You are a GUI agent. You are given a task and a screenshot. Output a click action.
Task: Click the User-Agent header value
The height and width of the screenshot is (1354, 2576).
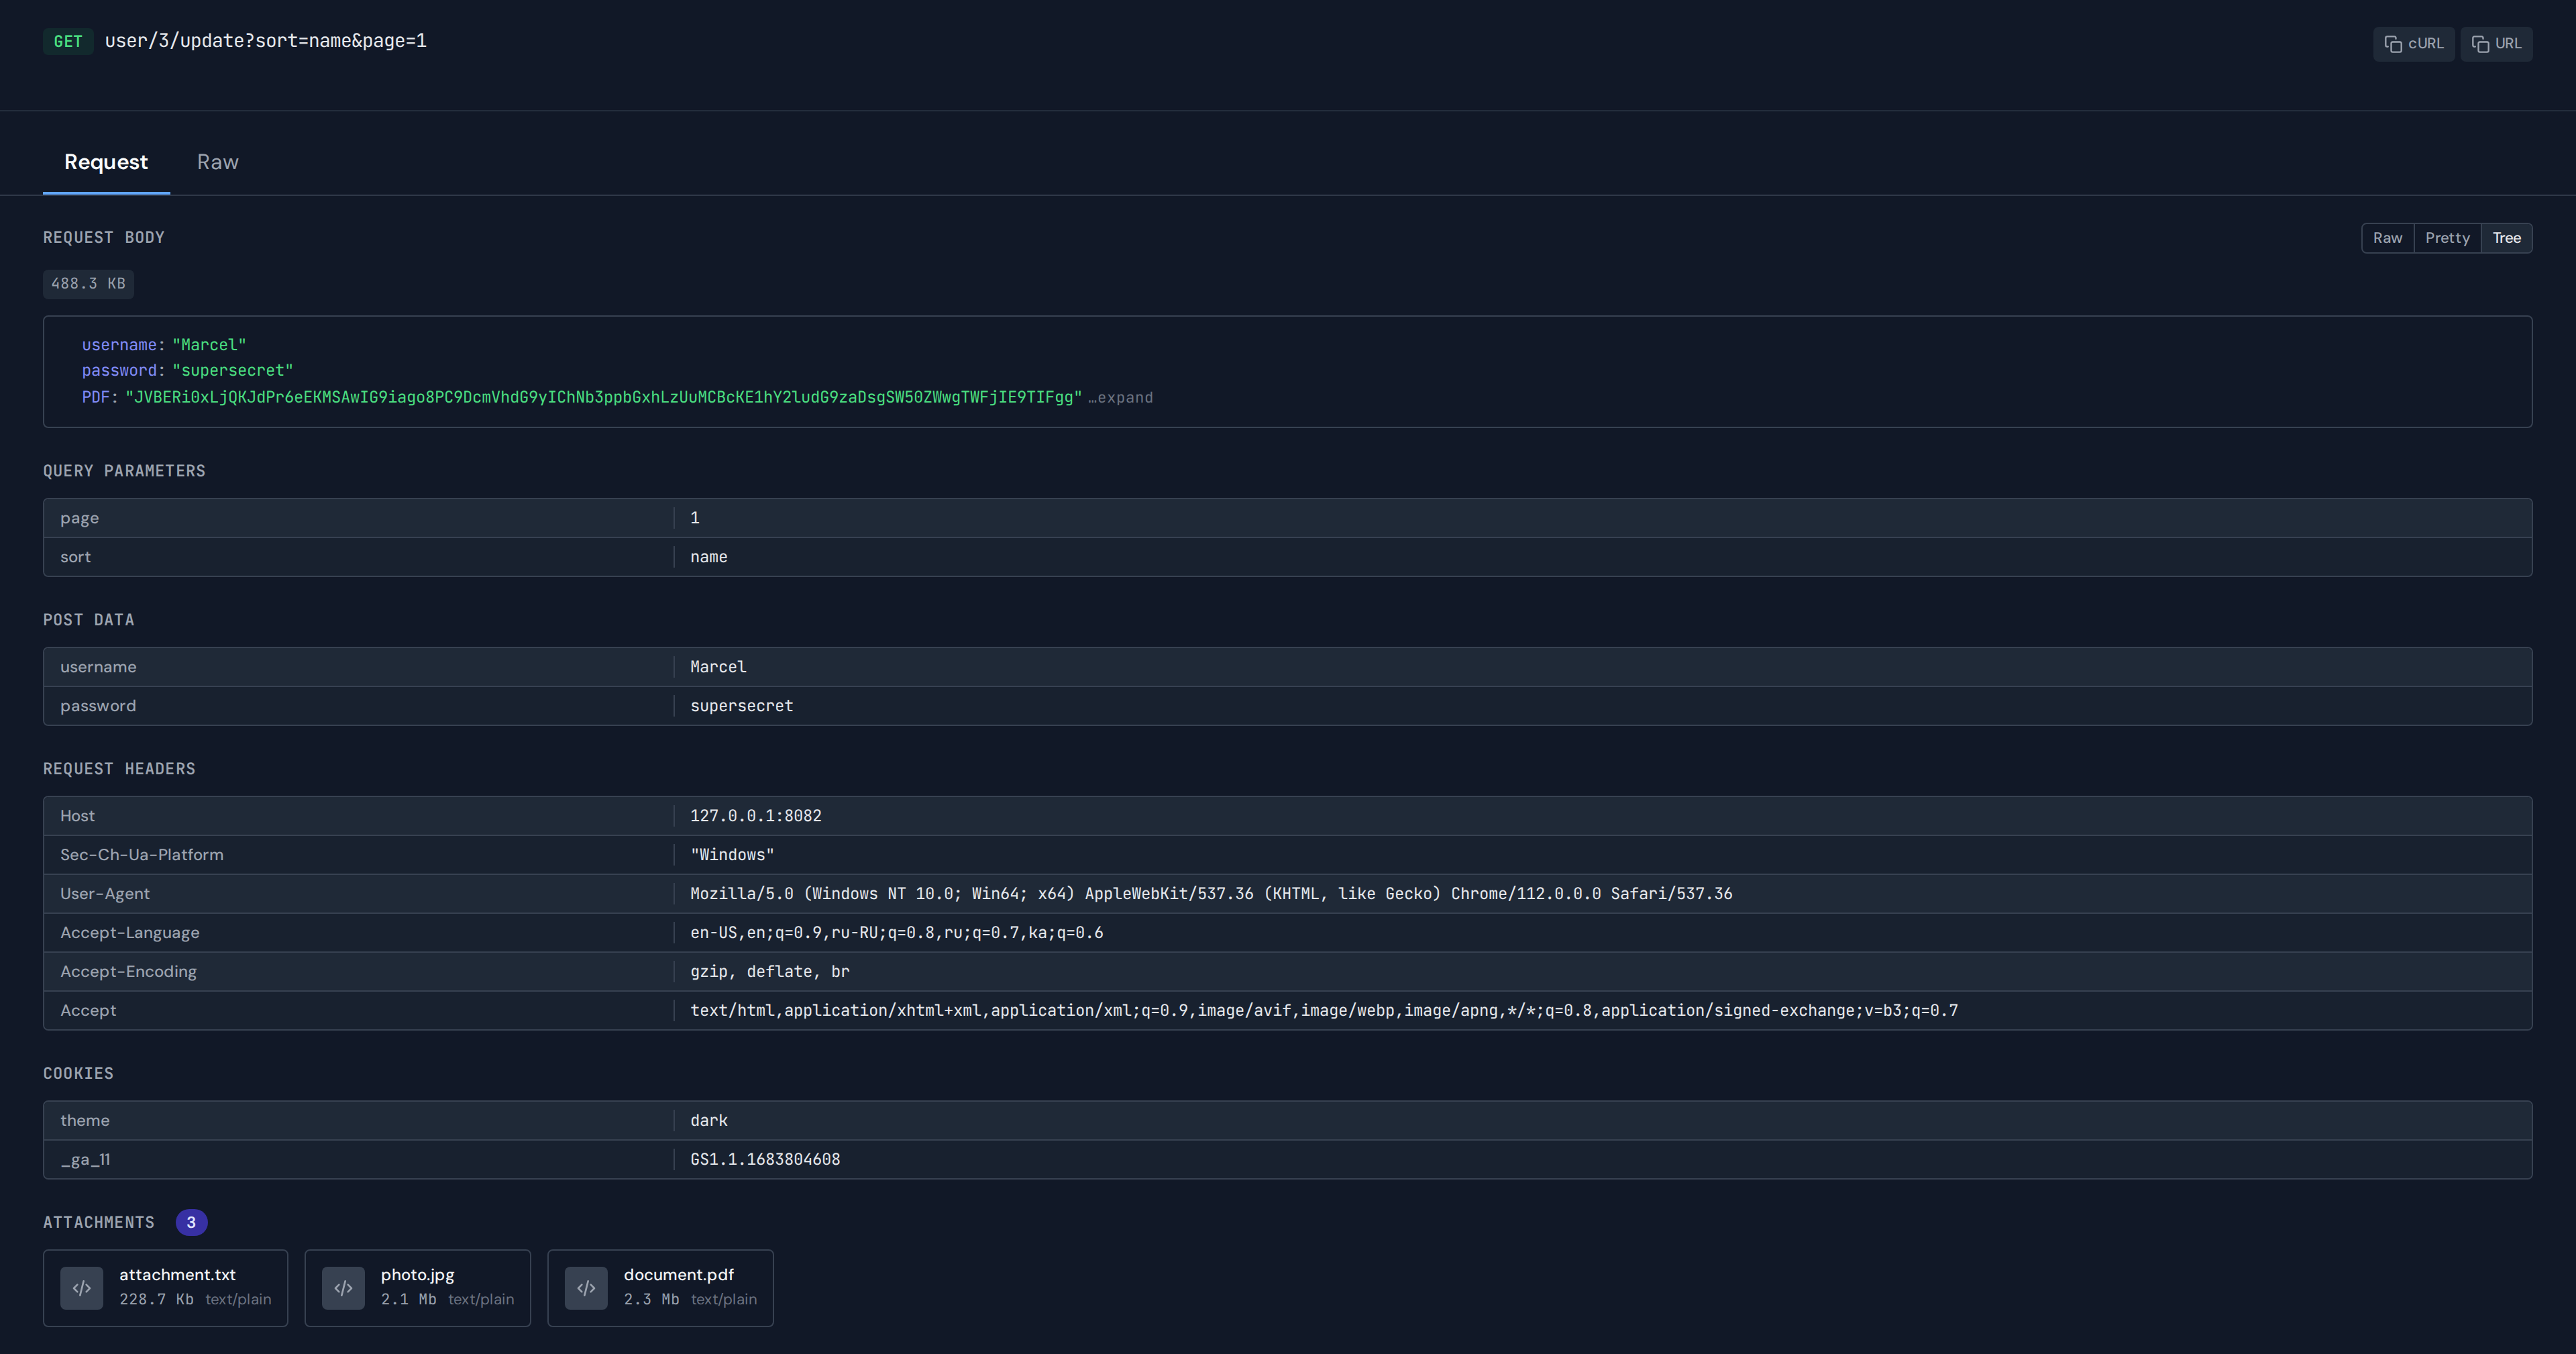1210,894
